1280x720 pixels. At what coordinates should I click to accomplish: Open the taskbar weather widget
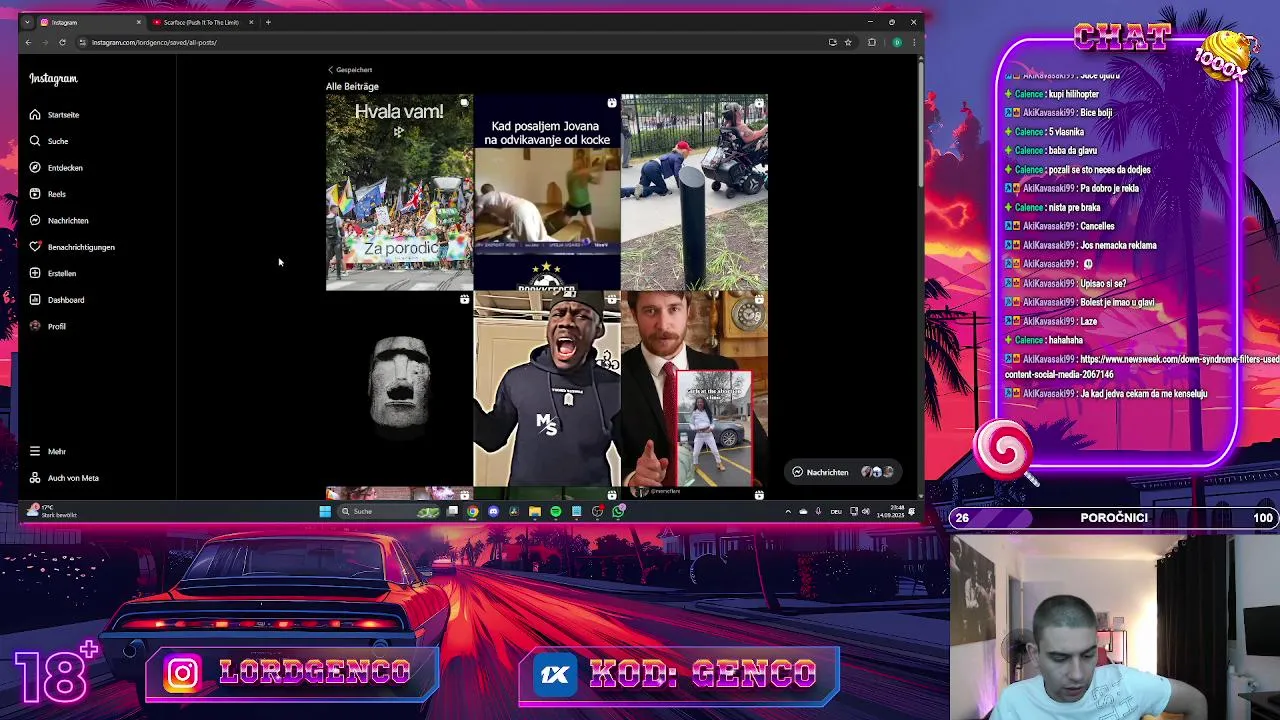pyautogui.click(x=52, y=511)
